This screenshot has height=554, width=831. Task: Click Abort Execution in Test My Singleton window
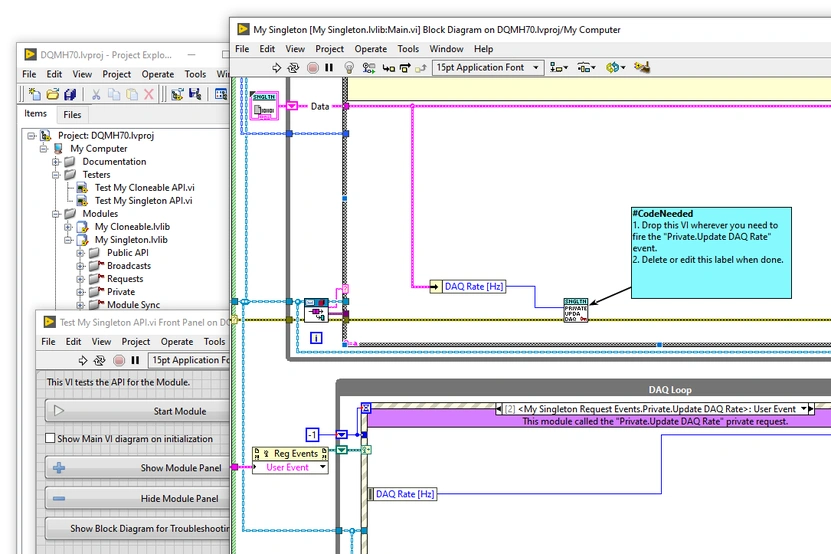pos(119,360)
